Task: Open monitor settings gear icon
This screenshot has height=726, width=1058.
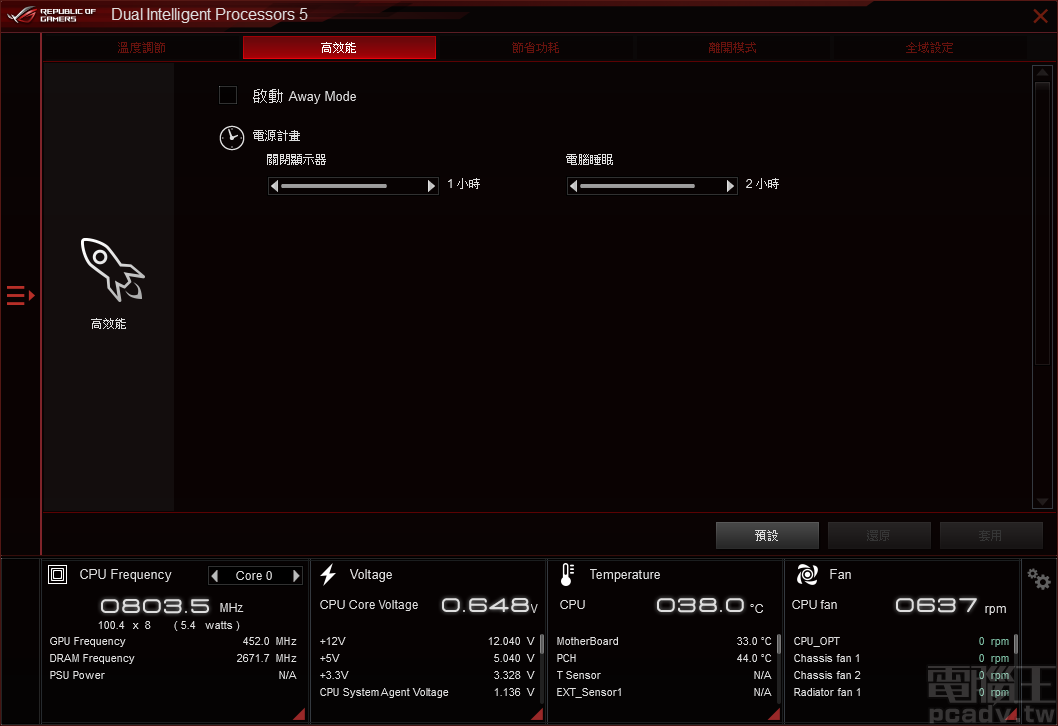Action: [1038, 578]
